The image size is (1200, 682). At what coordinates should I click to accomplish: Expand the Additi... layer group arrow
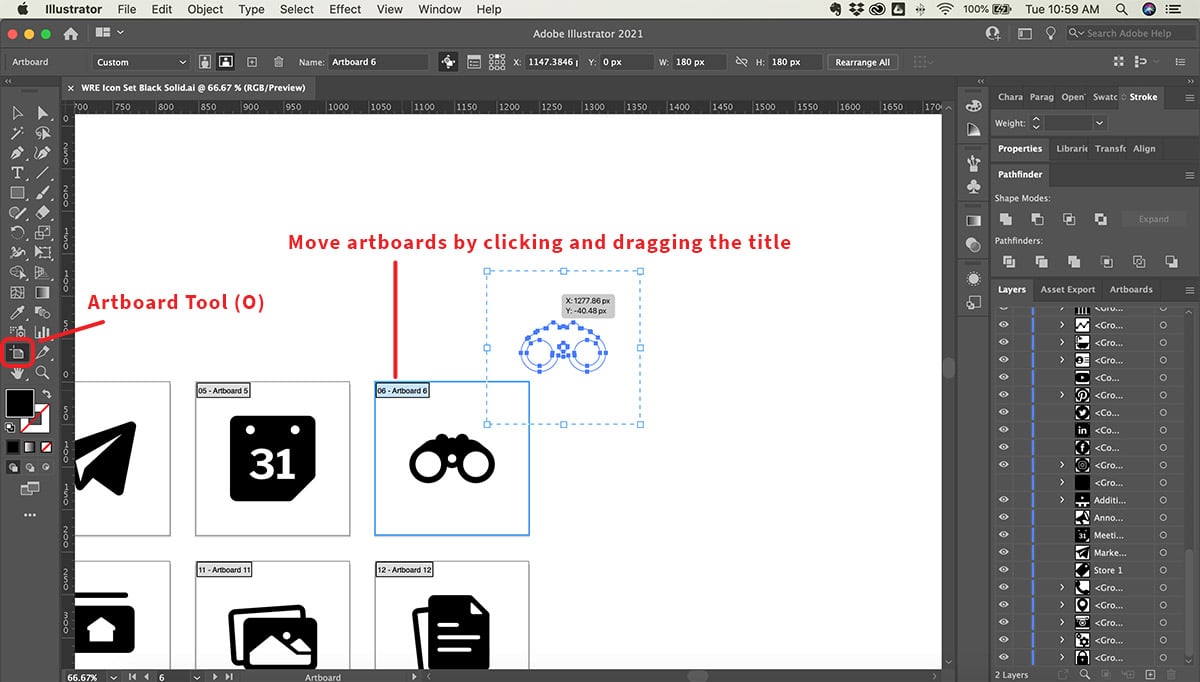point(1062,500)
